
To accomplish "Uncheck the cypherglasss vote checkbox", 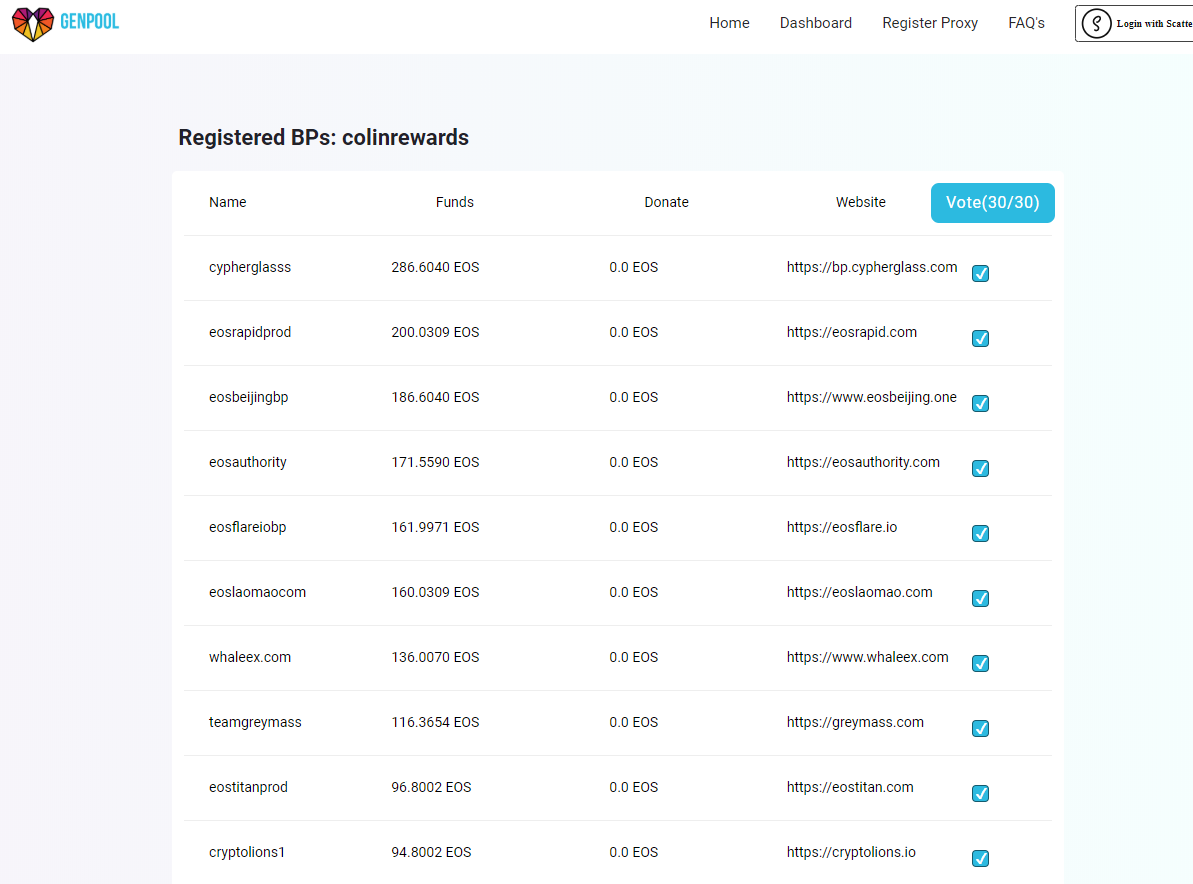I will pyautogui.click(x=980, y=274).
